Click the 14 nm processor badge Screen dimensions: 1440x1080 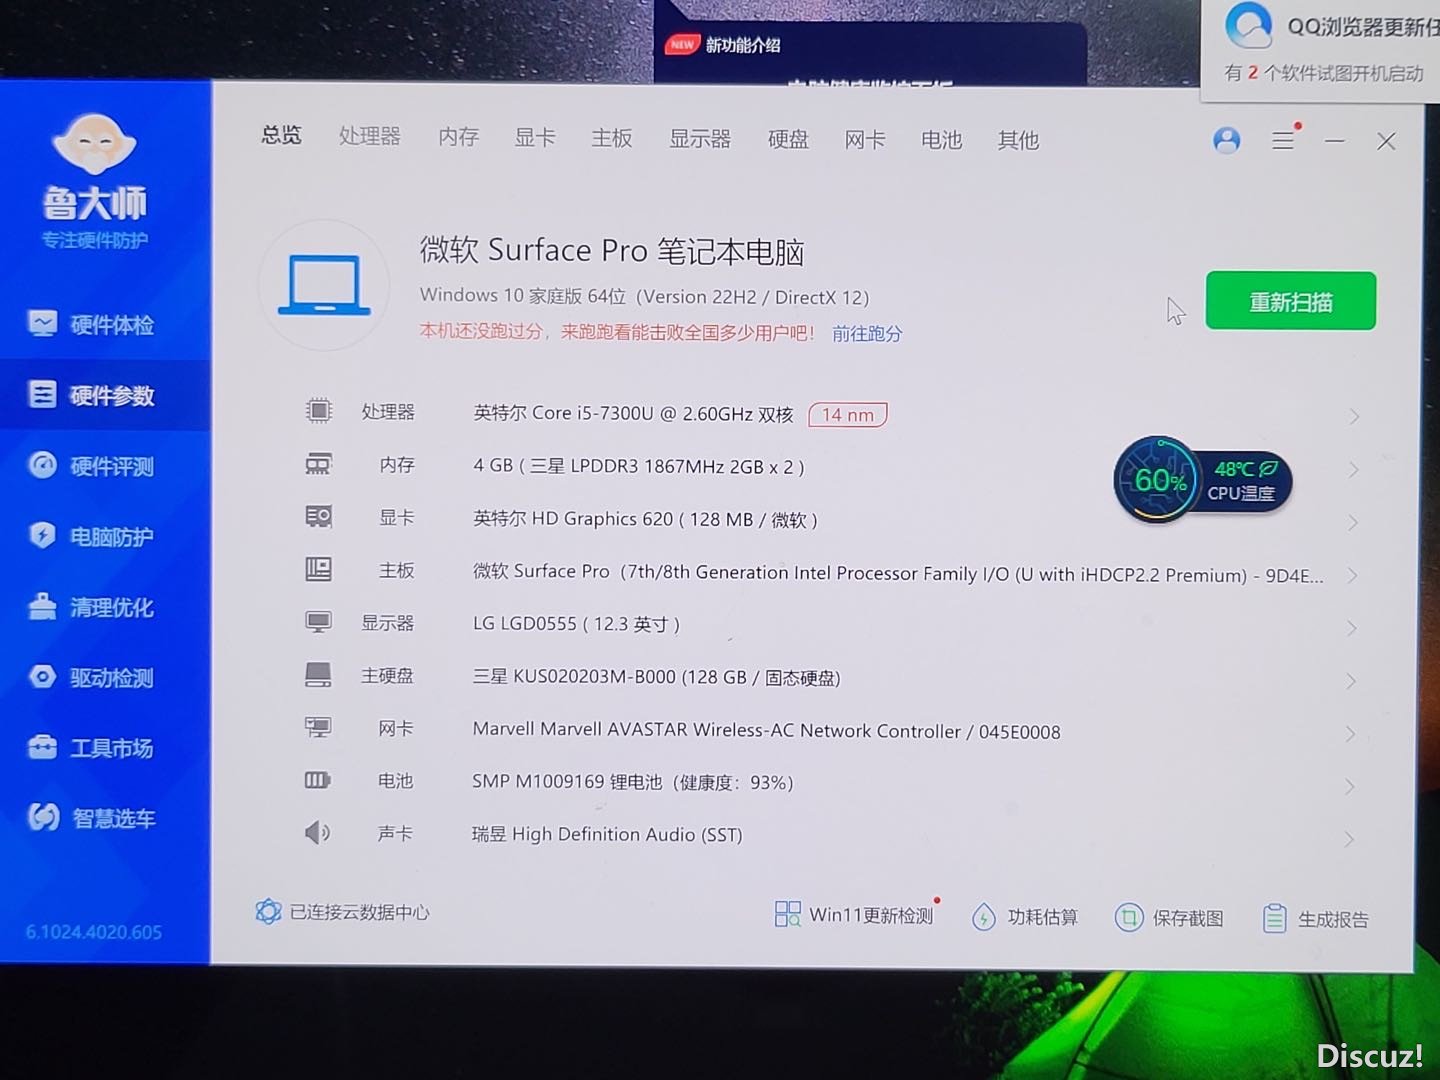coord(847,414)
